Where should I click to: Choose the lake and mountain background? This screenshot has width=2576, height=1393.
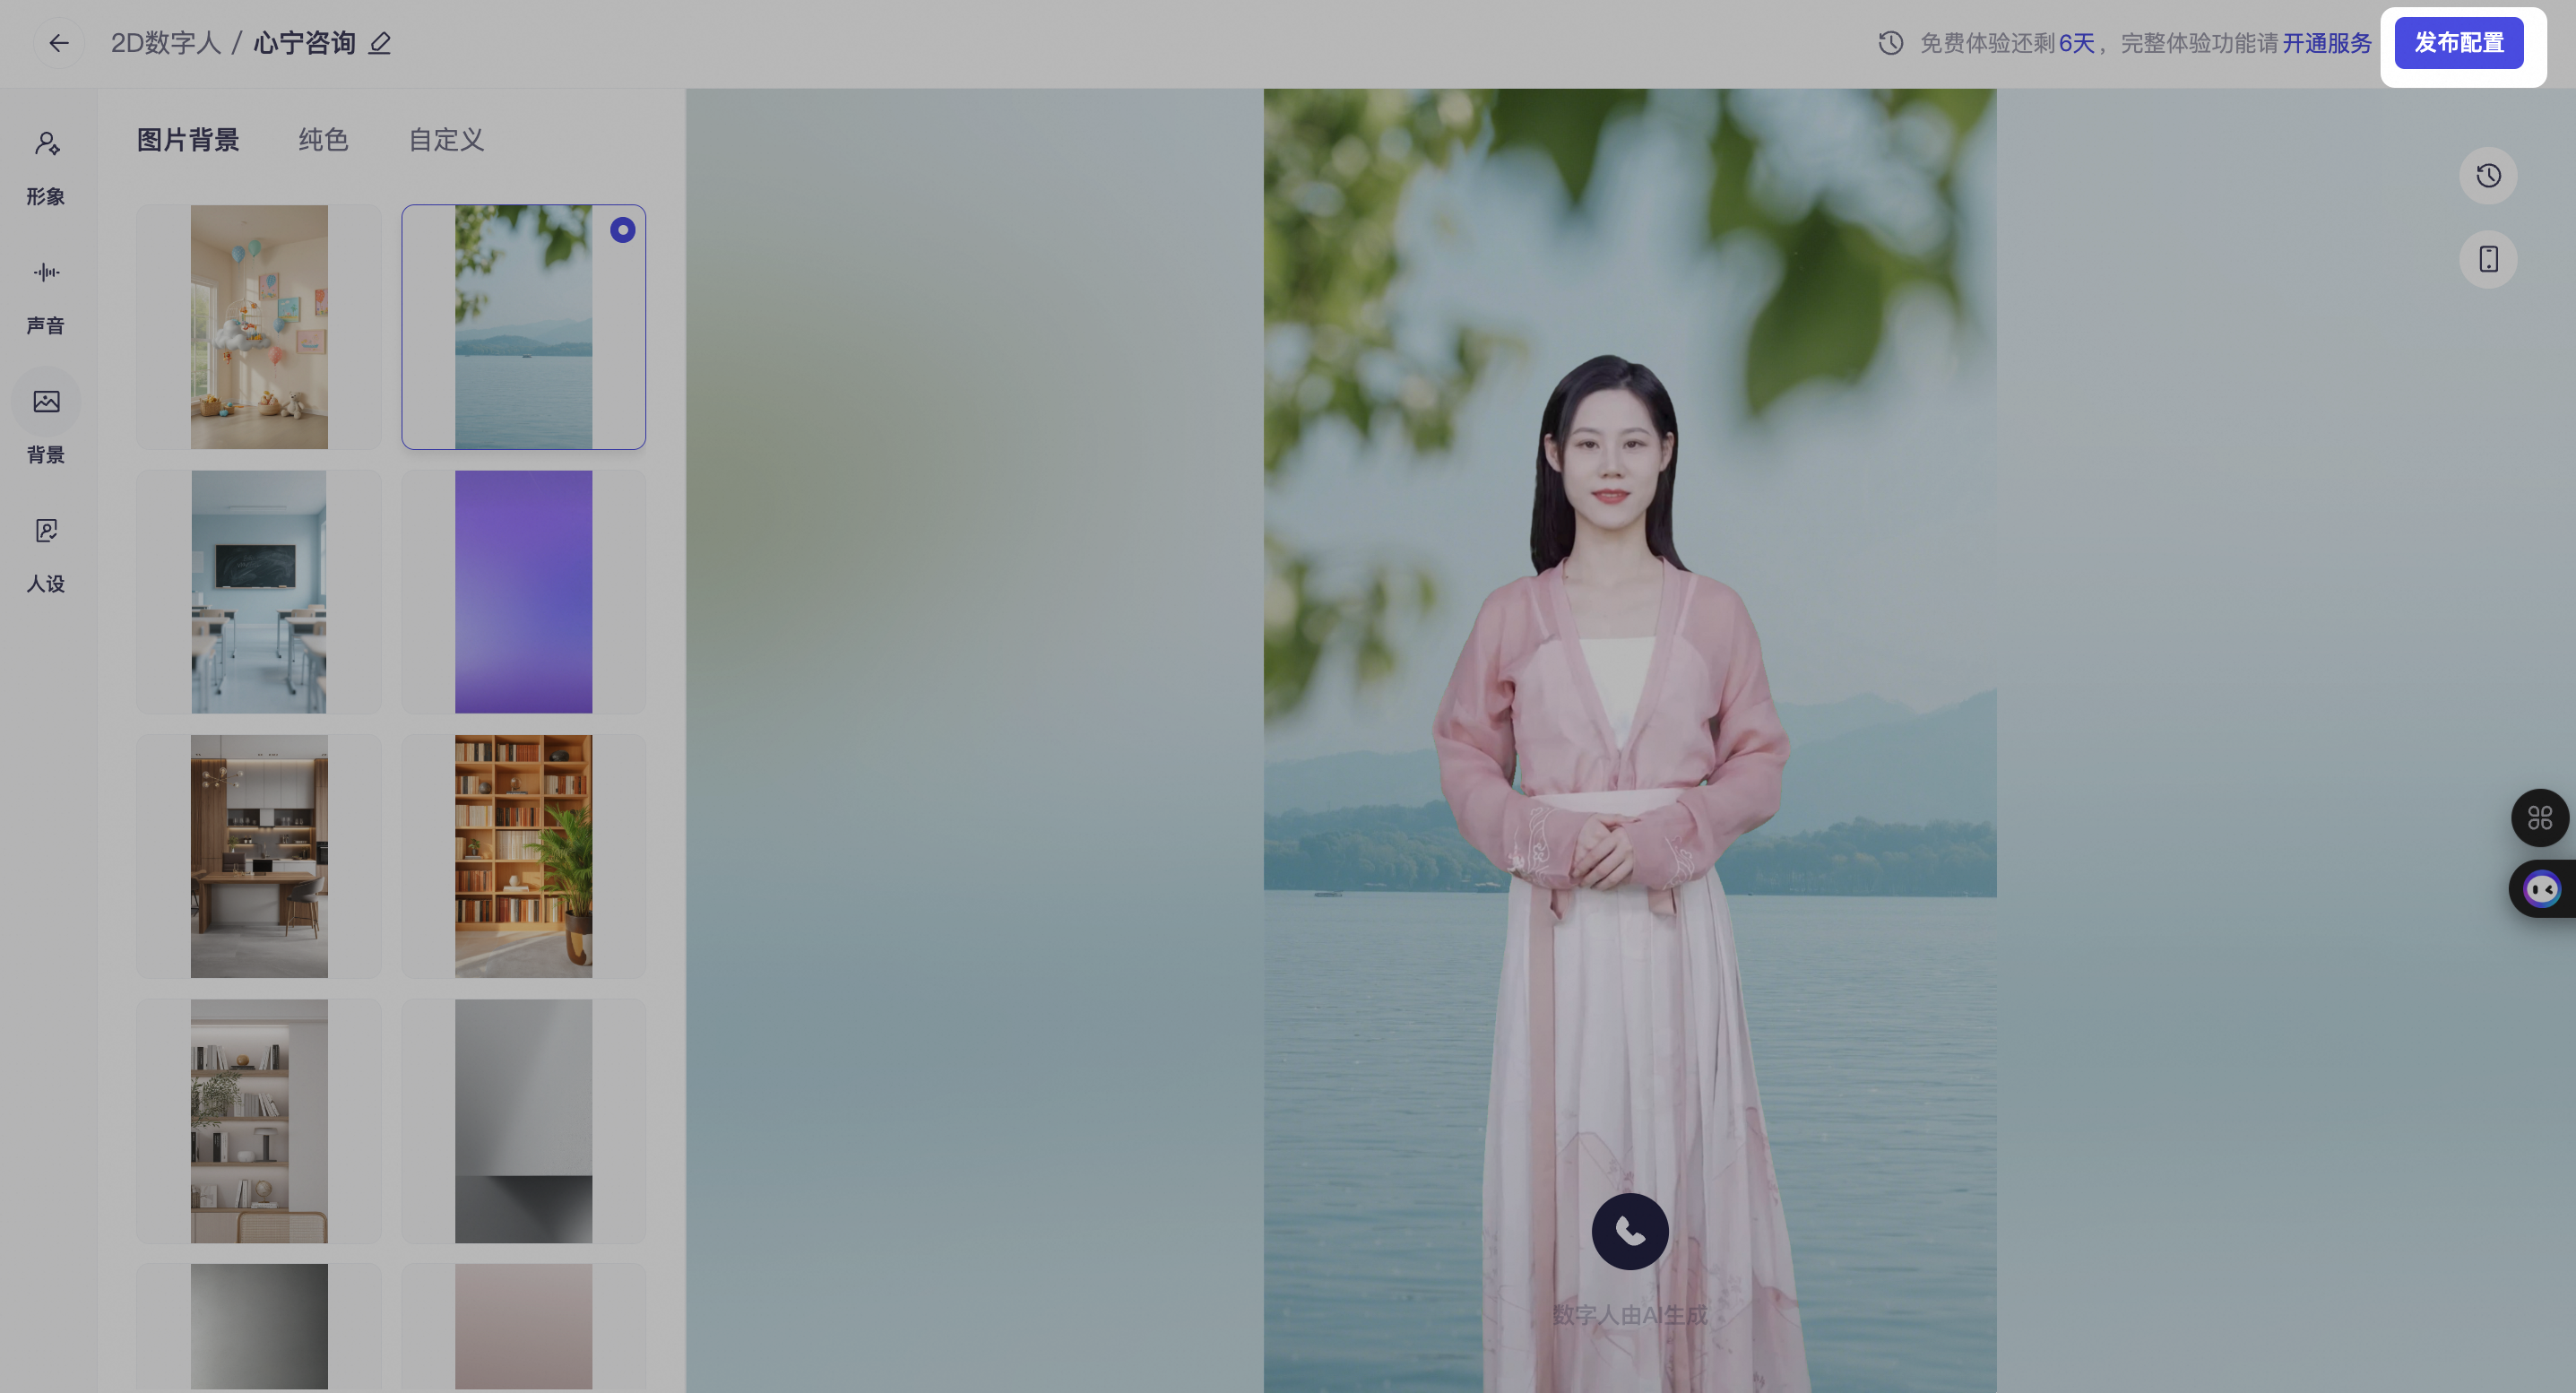[x=524, y=327]
